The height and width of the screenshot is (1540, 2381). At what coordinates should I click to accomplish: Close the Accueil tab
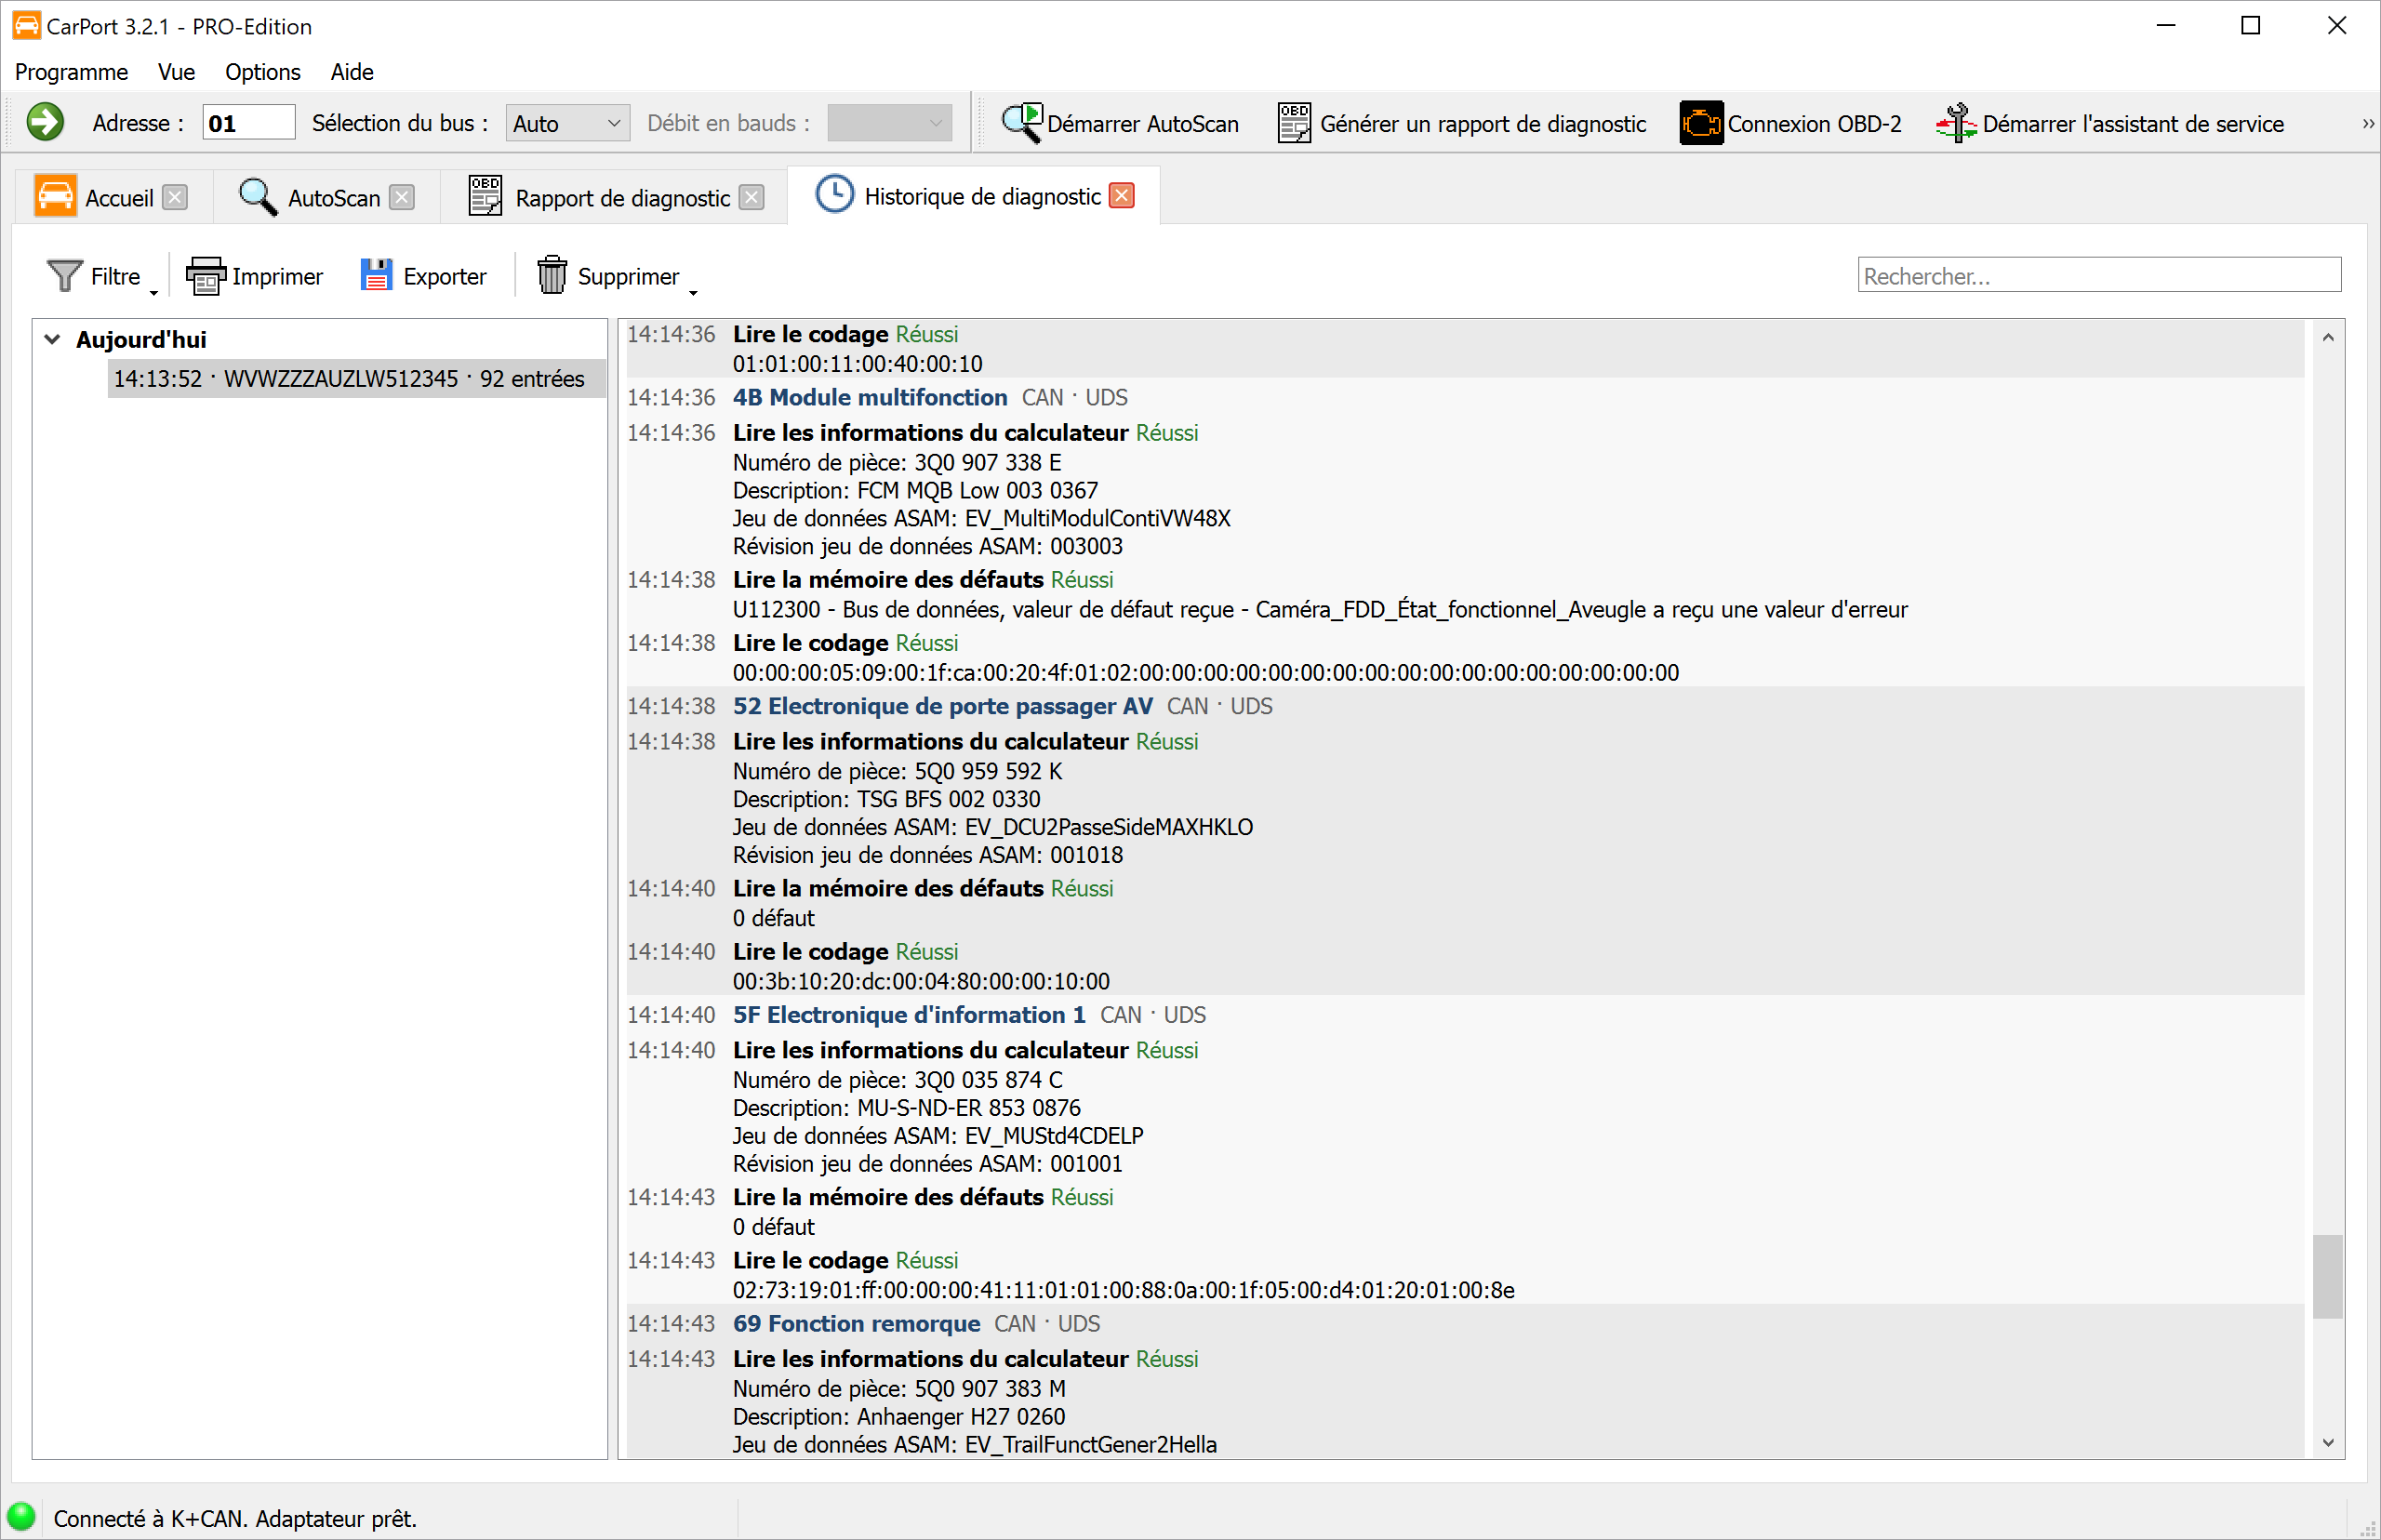[x=175, y=197]
